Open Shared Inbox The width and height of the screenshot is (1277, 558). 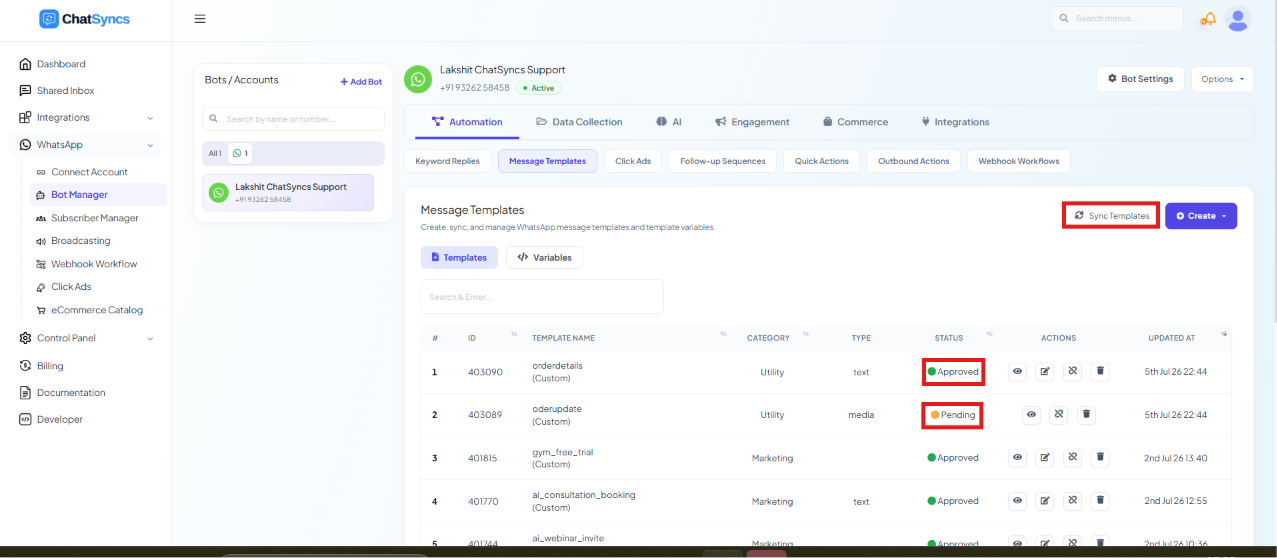click(x=65, y=91)
